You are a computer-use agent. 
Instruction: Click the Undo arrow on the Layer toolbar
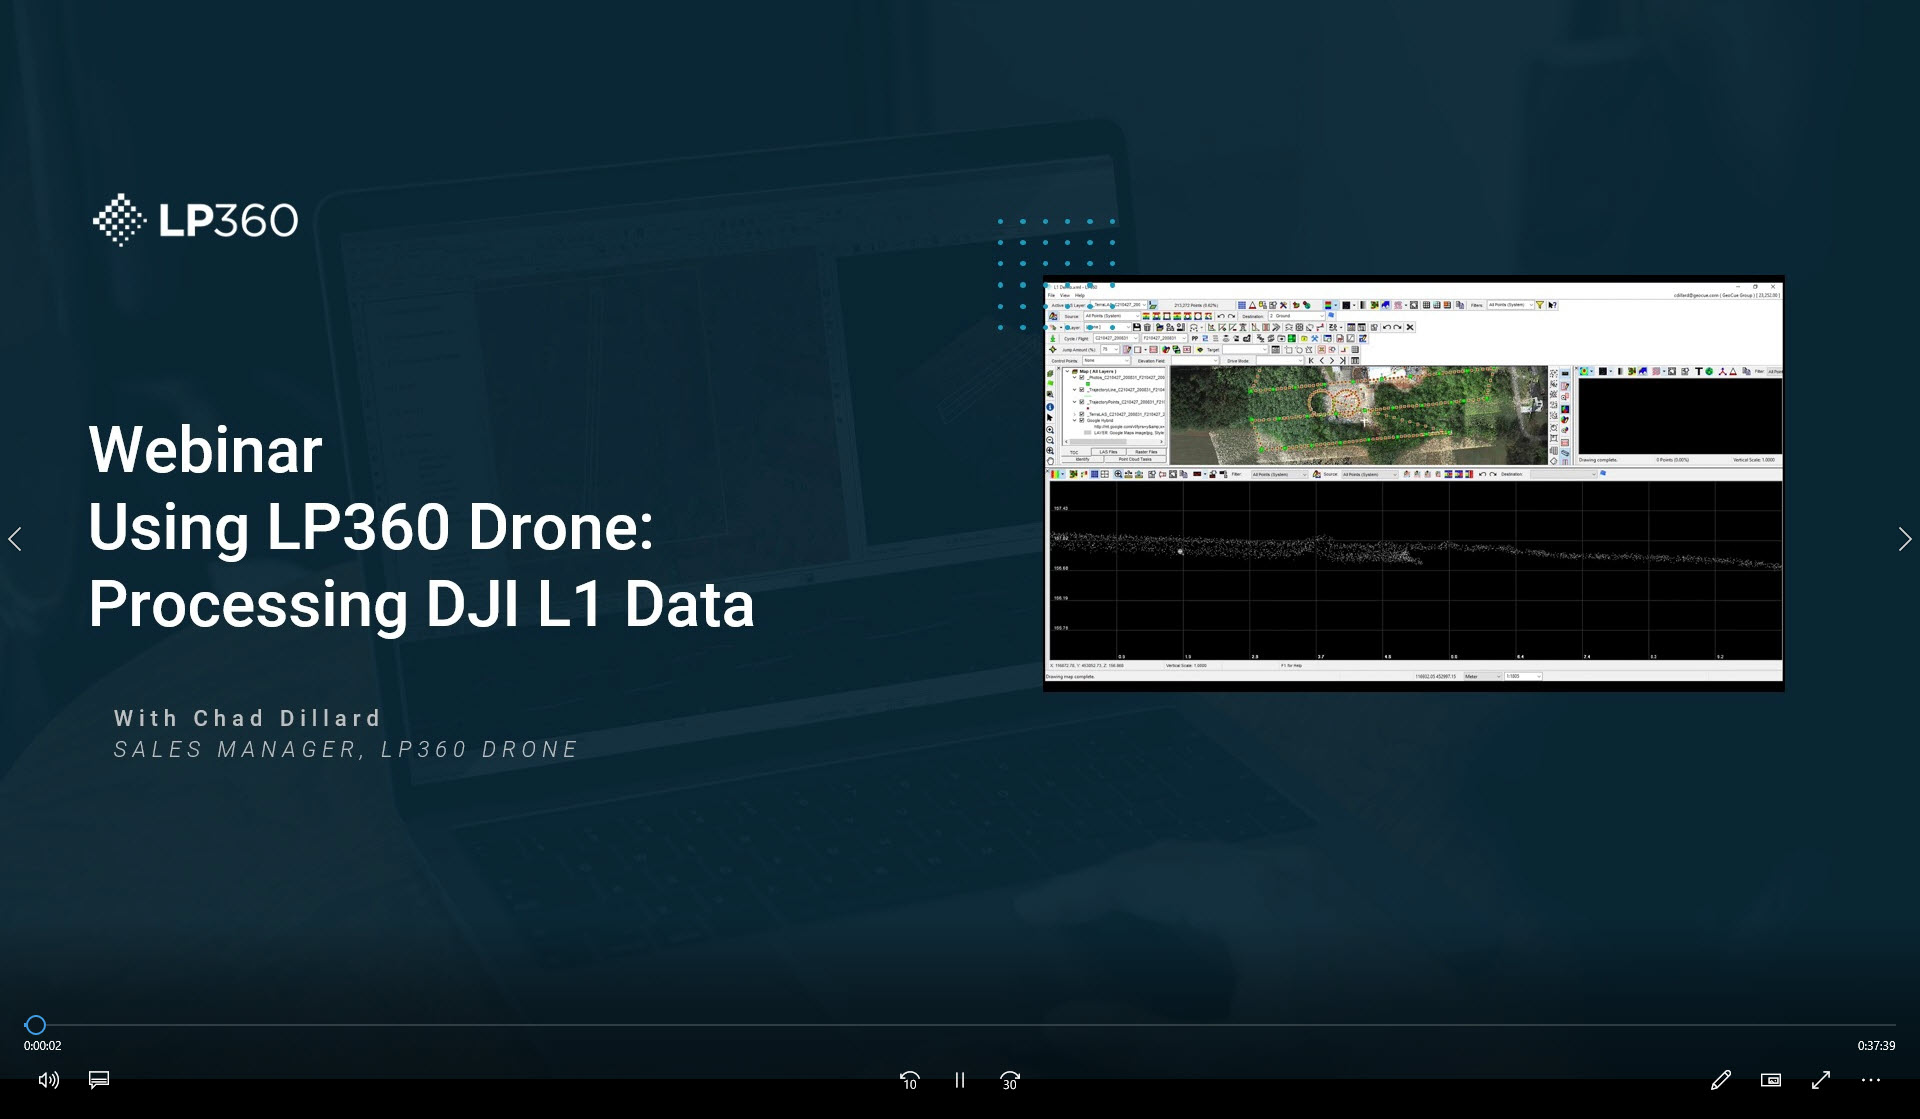[1387, 327]
